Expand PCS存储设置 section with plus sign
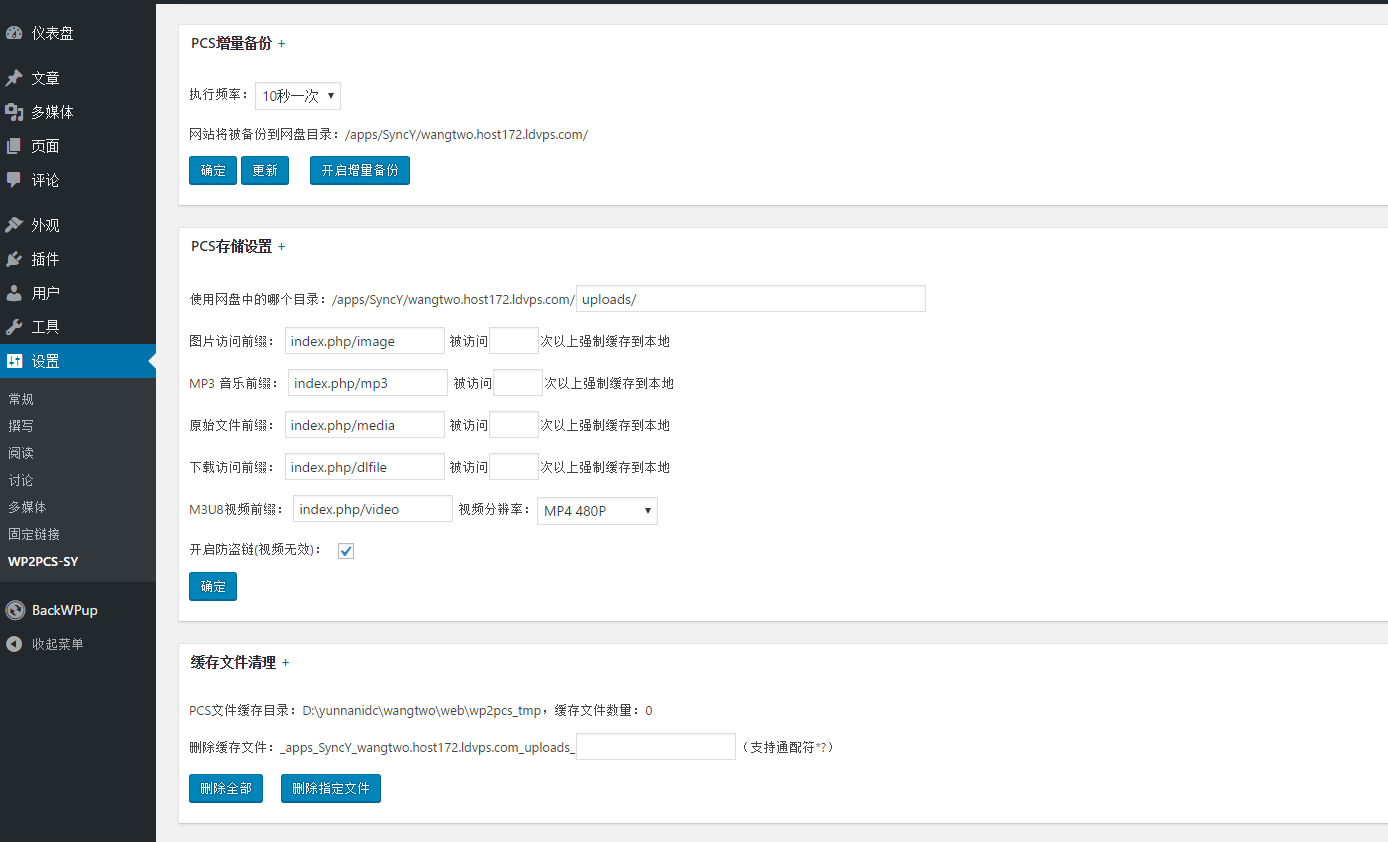This screenshot has width=1388, height=842. coord(281,247)
